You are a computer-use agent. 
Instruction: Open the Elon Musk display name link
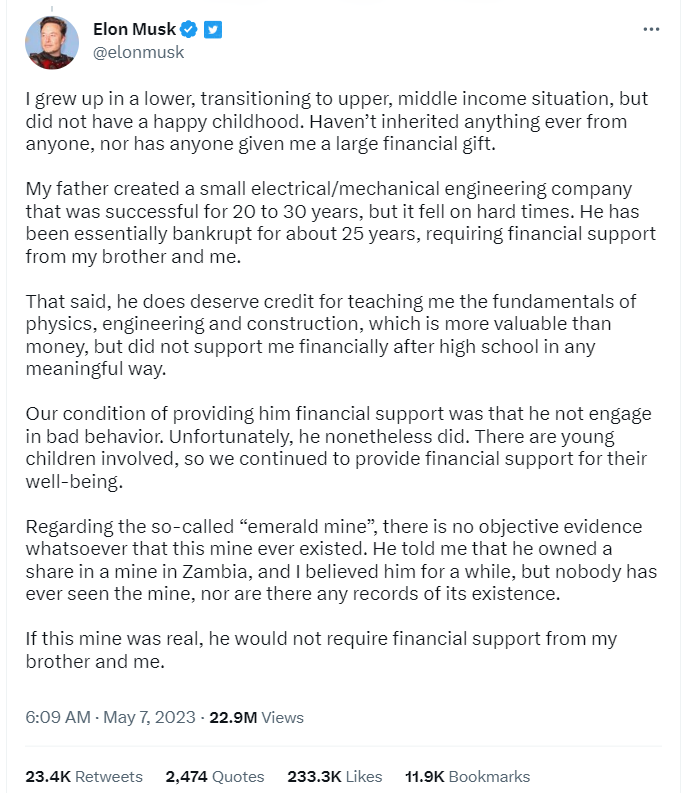pos(133,30)
